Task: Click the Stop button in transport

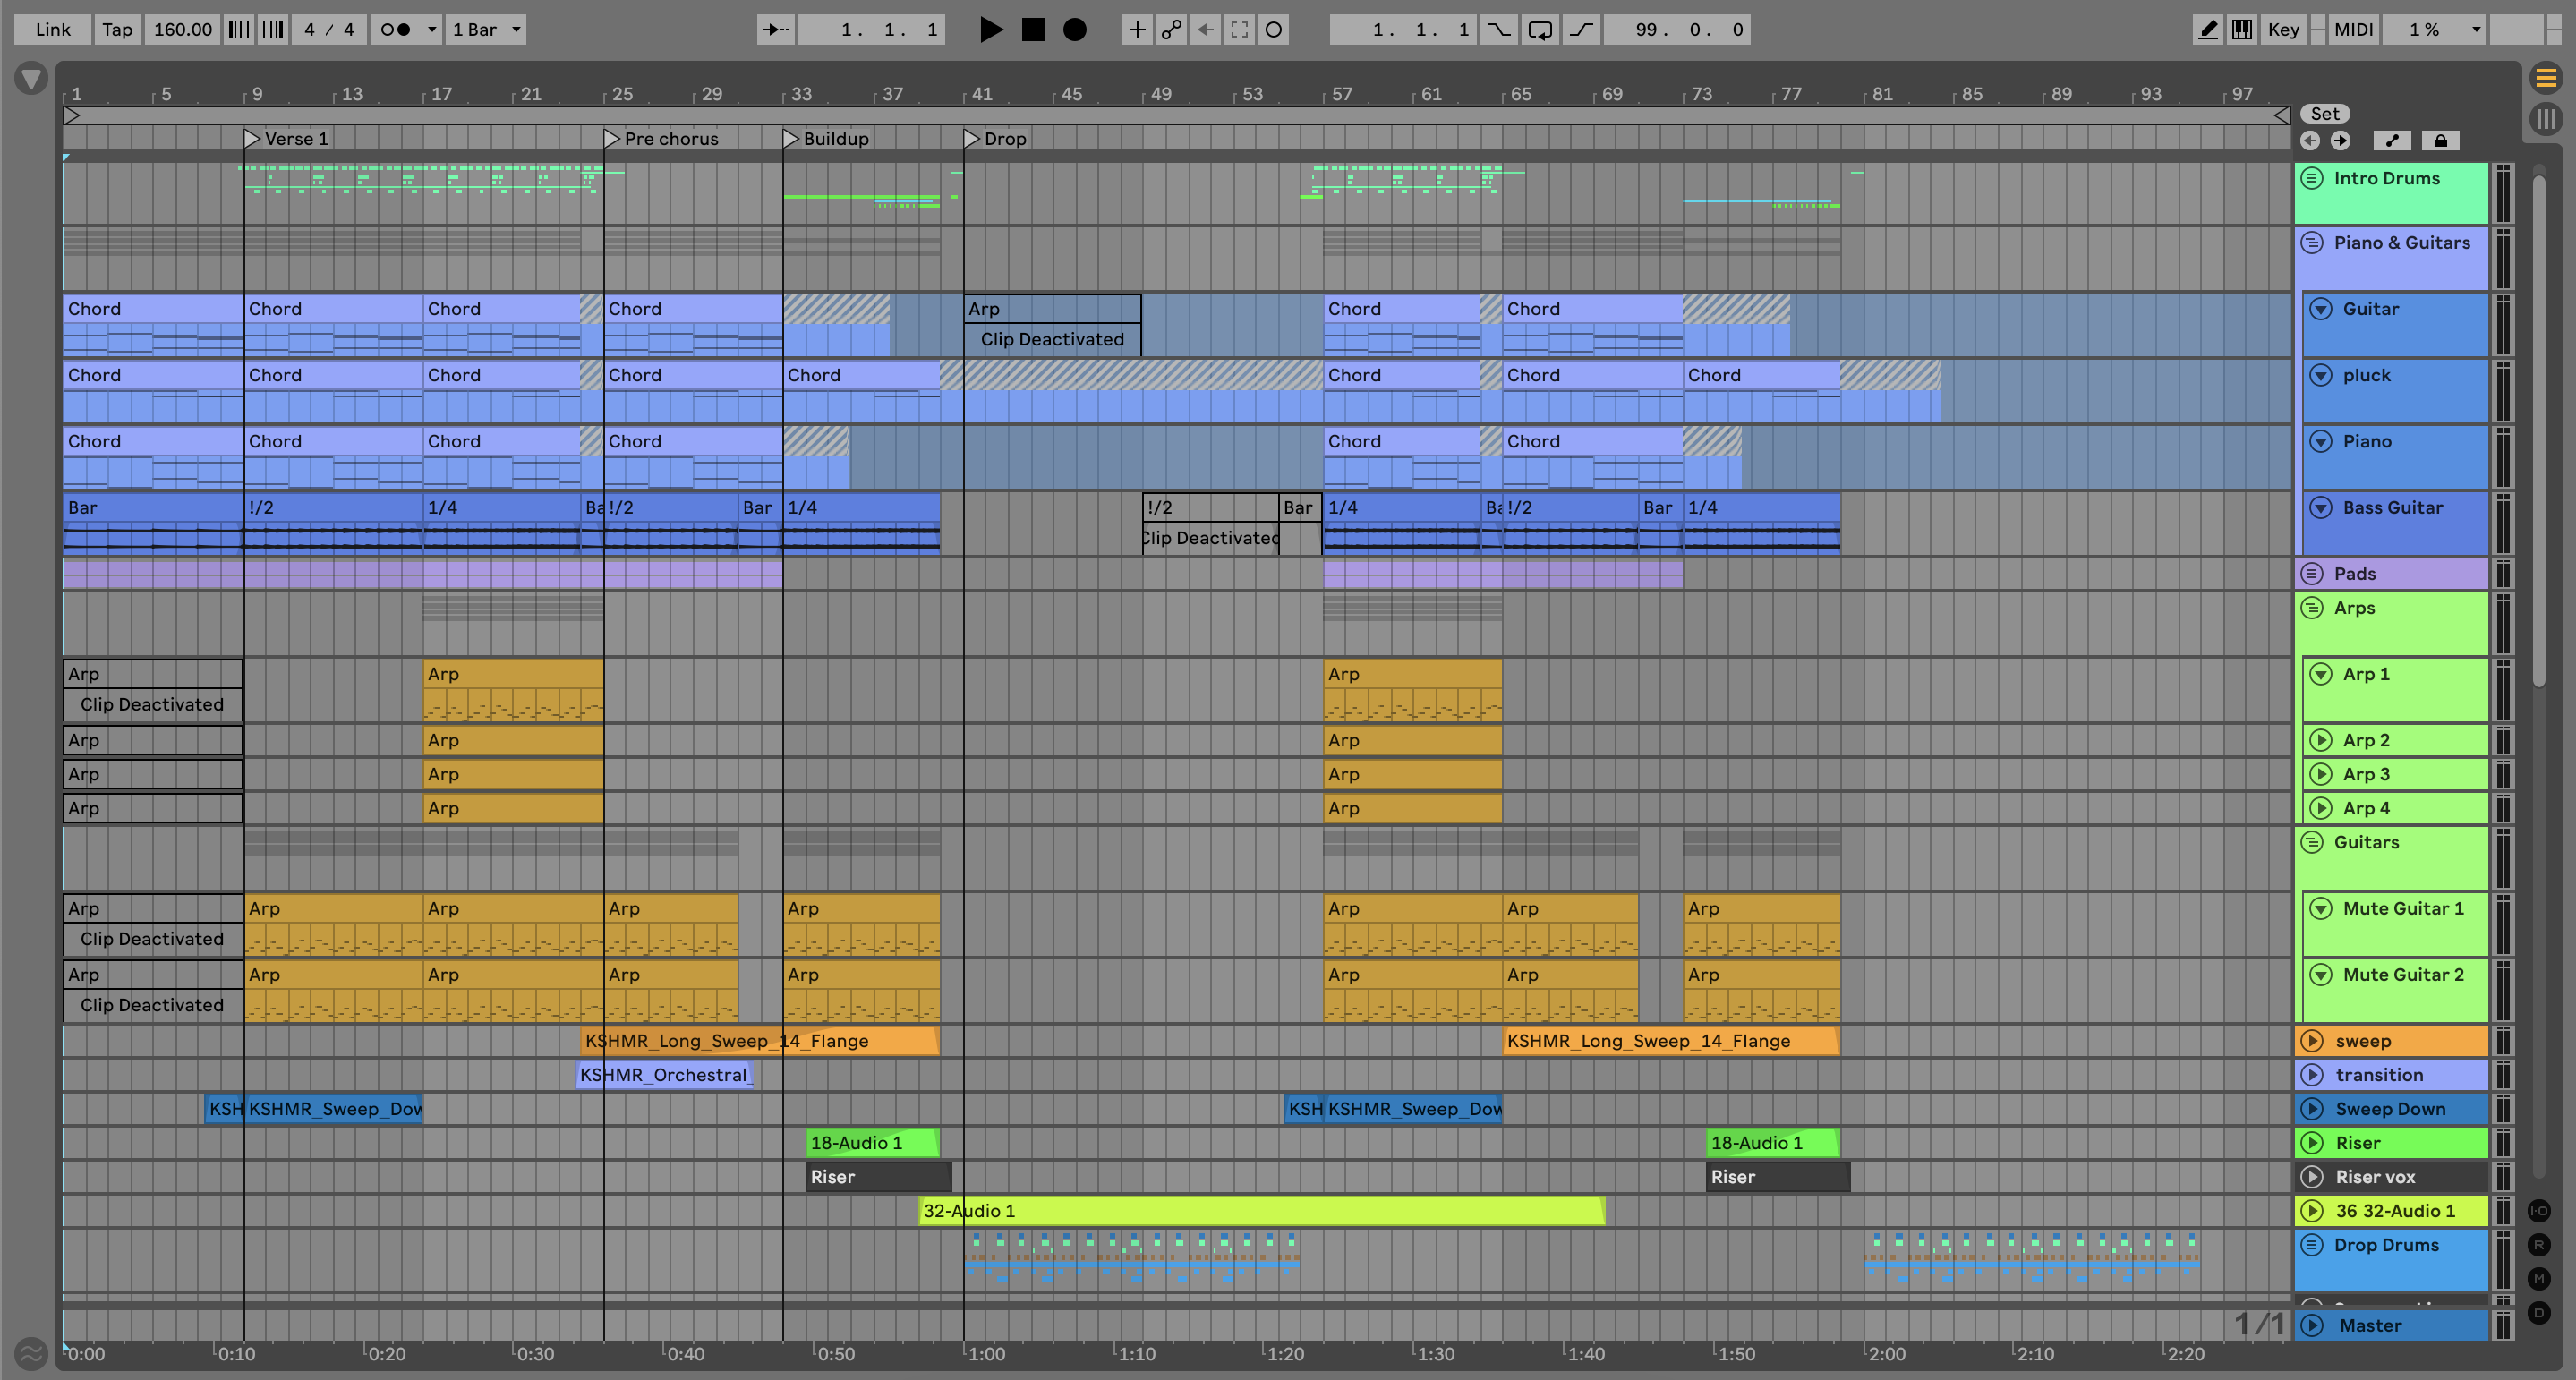Action: click(x=1033, y=30)
